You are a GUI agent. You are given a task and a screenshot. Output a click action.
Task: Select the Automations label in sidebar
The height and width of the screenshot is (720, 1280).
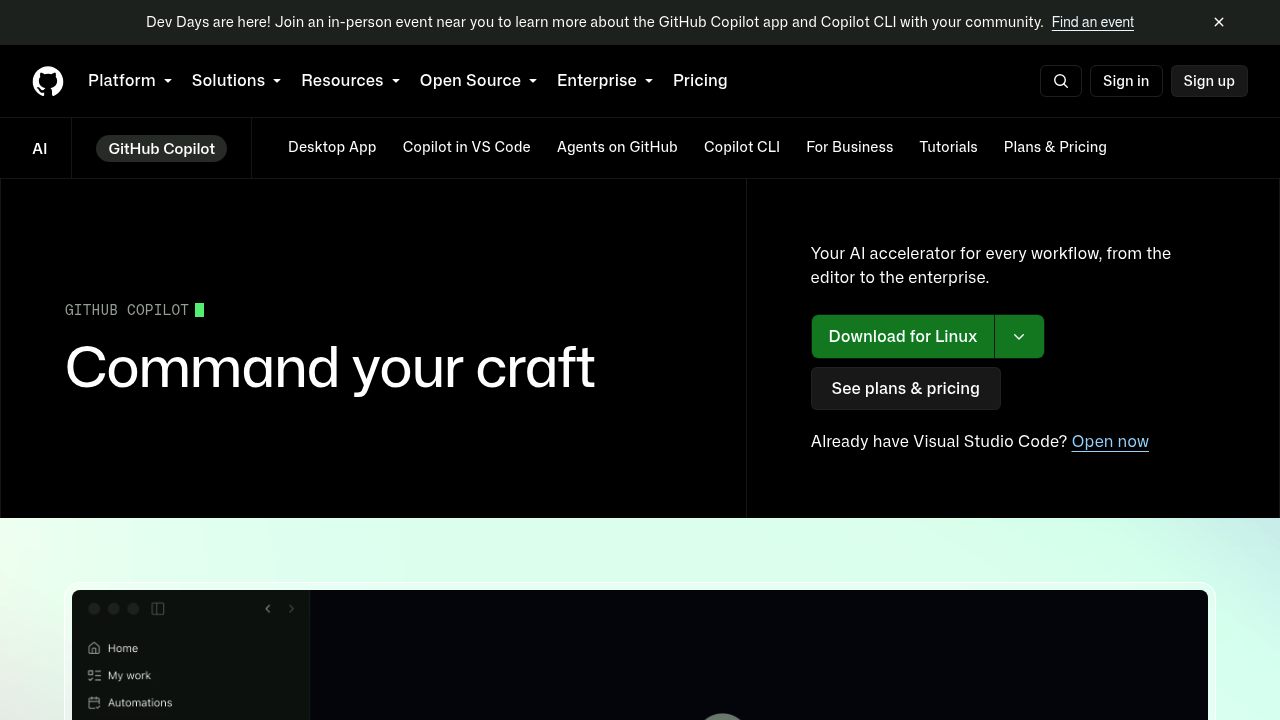(140, 702)
